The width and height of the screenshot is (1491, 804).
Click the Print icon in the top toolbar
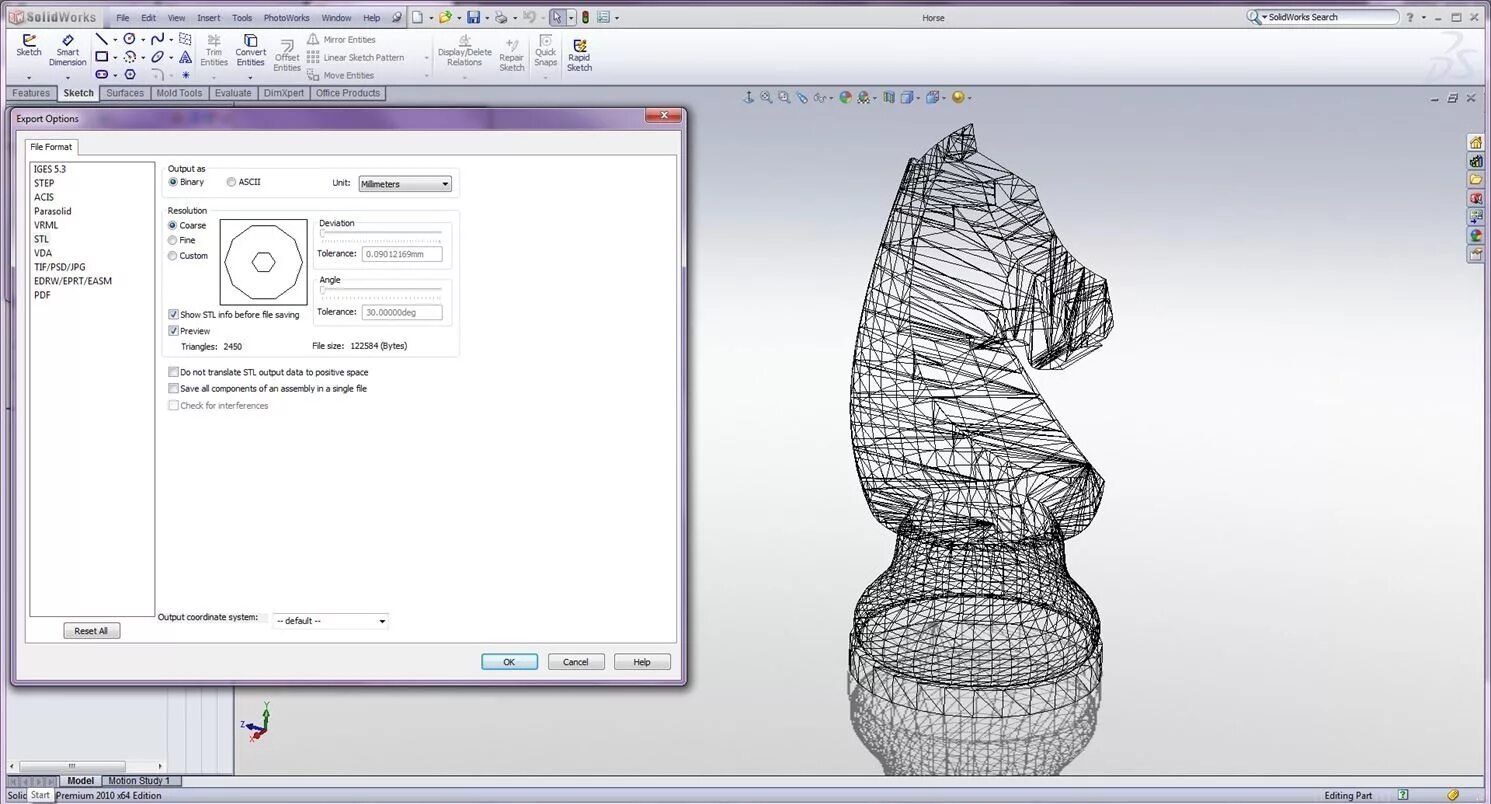[x=501, y=17]
